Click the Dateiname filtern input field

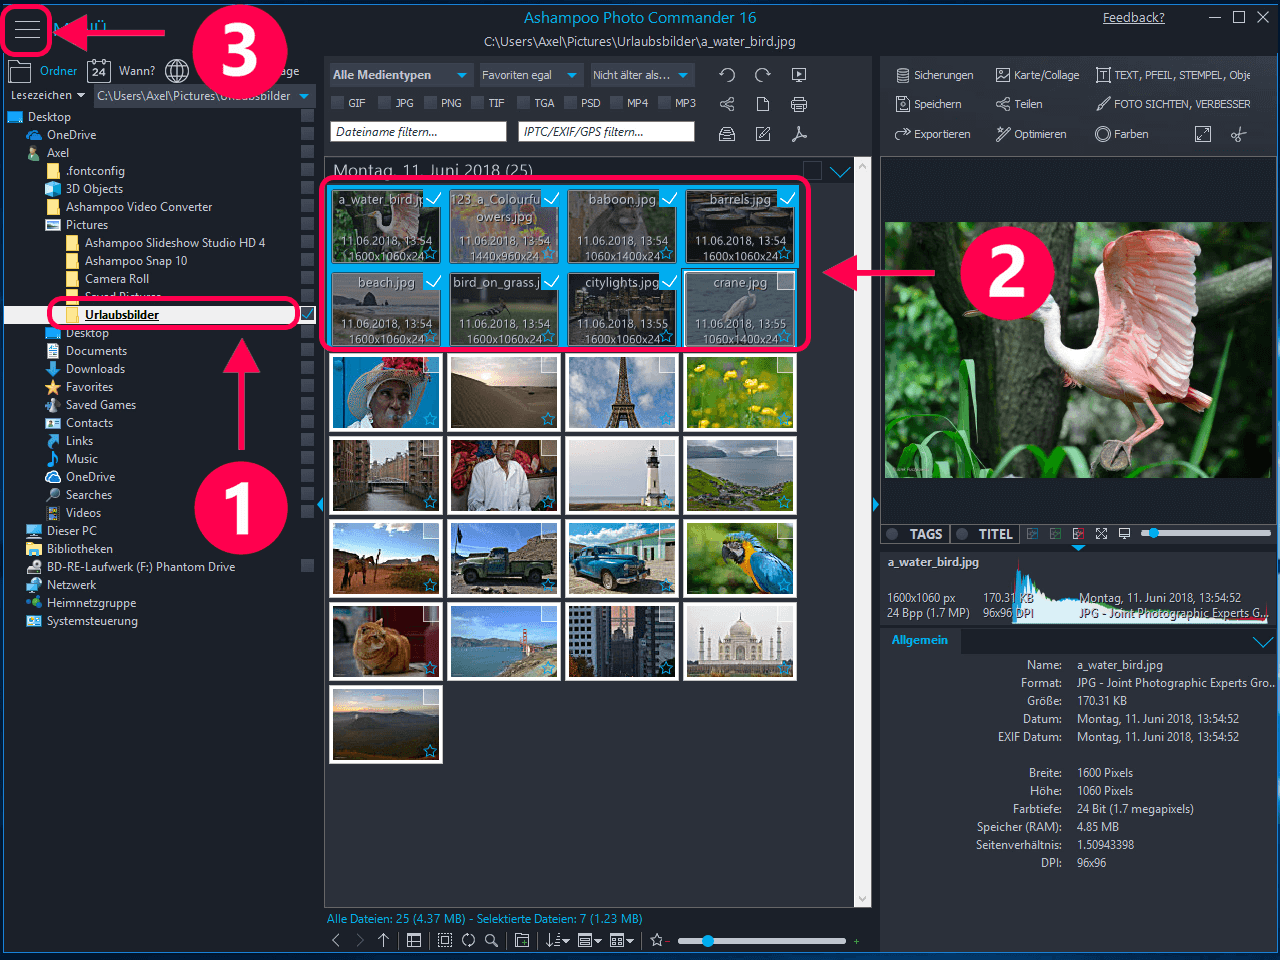(x=418, y=132)
